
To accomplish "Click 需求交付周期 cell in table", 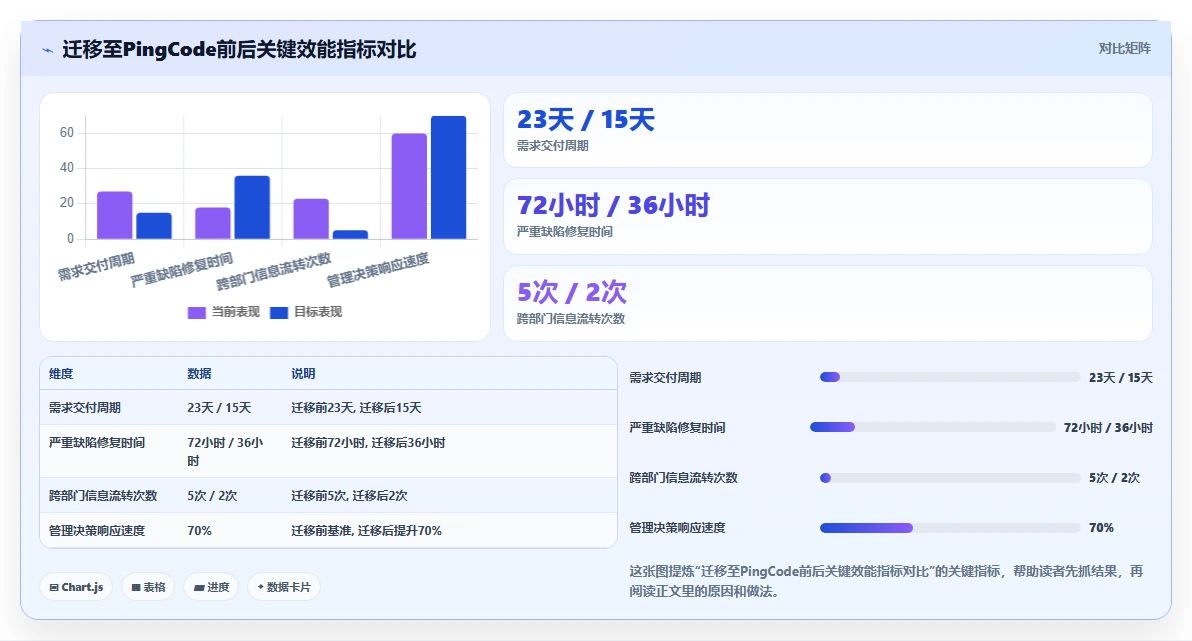I will tap(84, 408).
